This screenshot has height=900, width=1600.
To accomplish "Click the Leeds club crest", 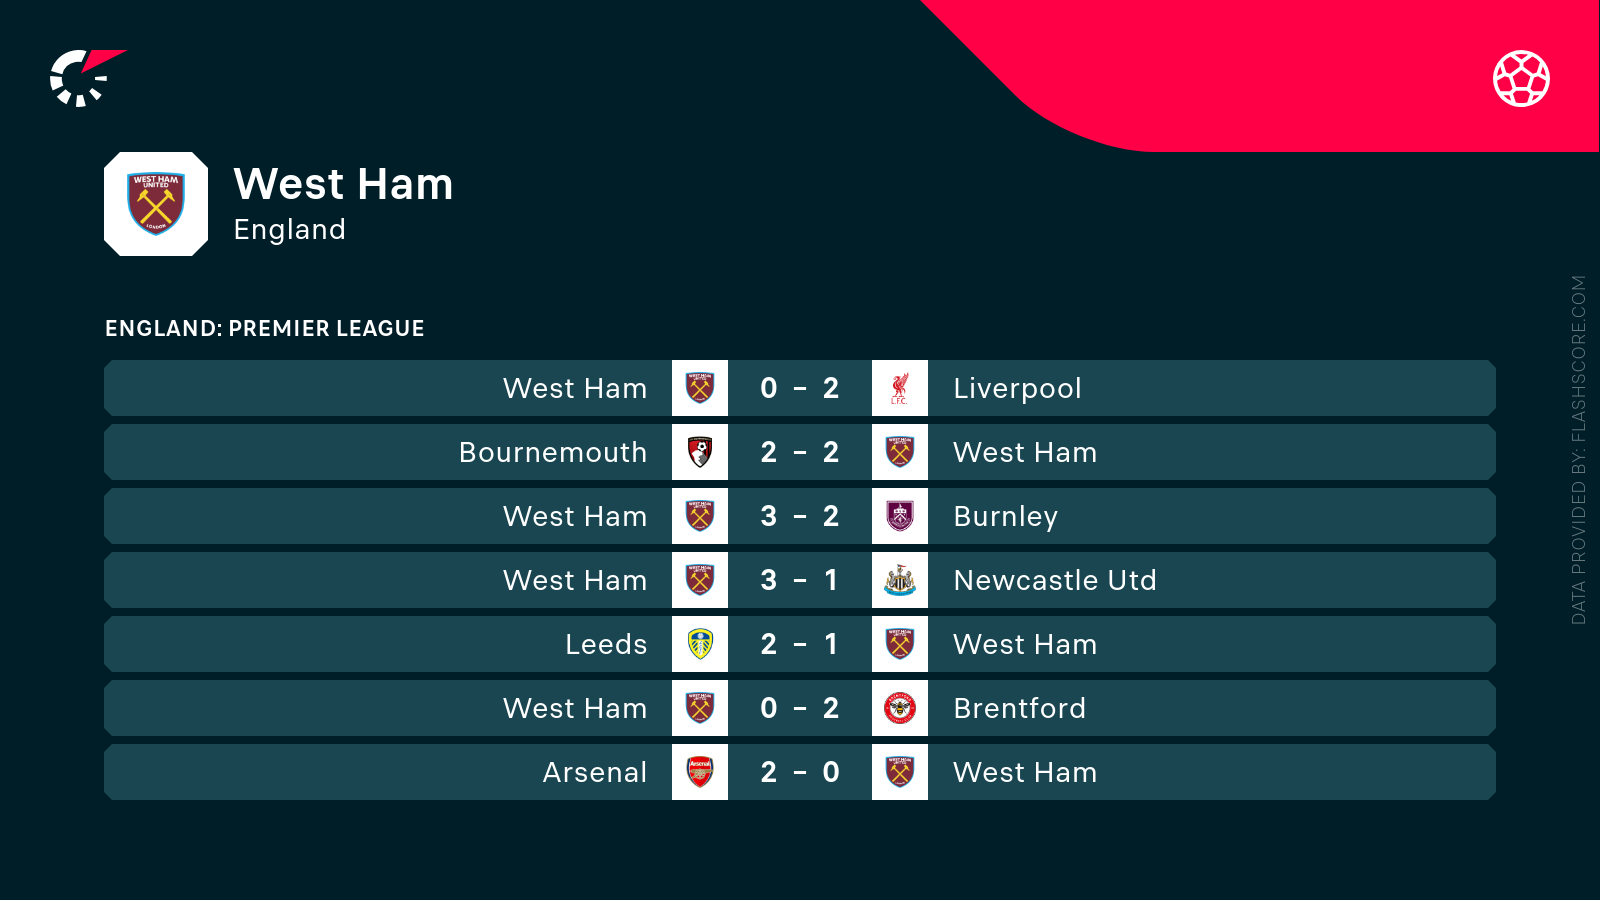I will 700,644.
